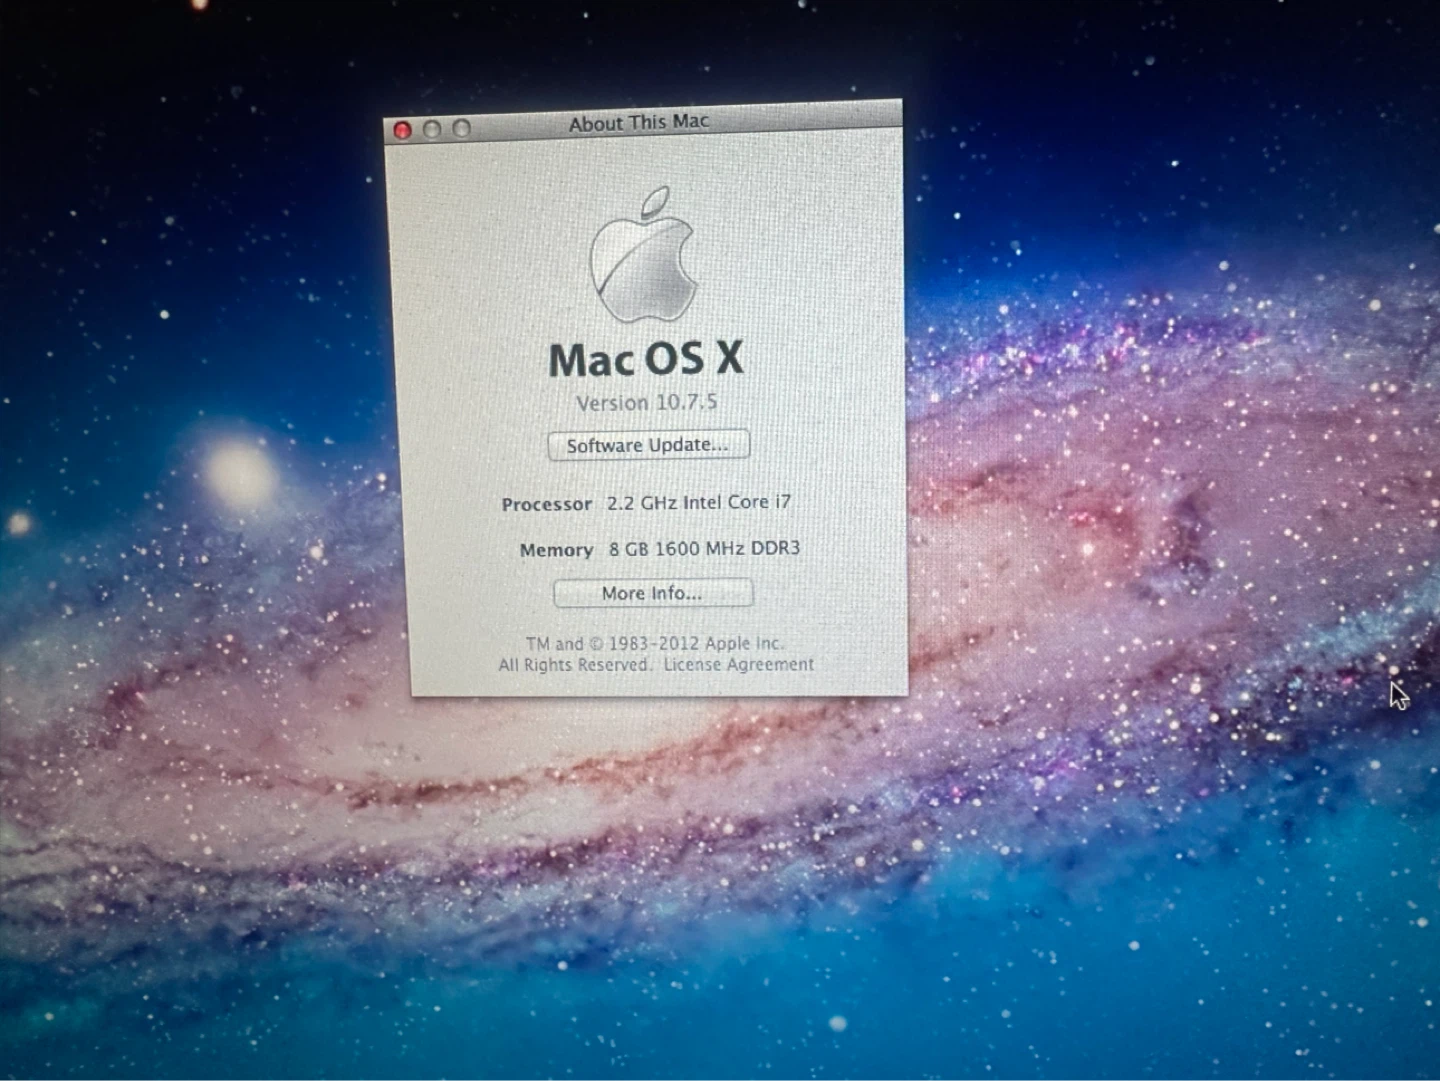Minimize the About This Mac window
The height and width of the screenshot is (1081, 1440).
coord(432,129)
